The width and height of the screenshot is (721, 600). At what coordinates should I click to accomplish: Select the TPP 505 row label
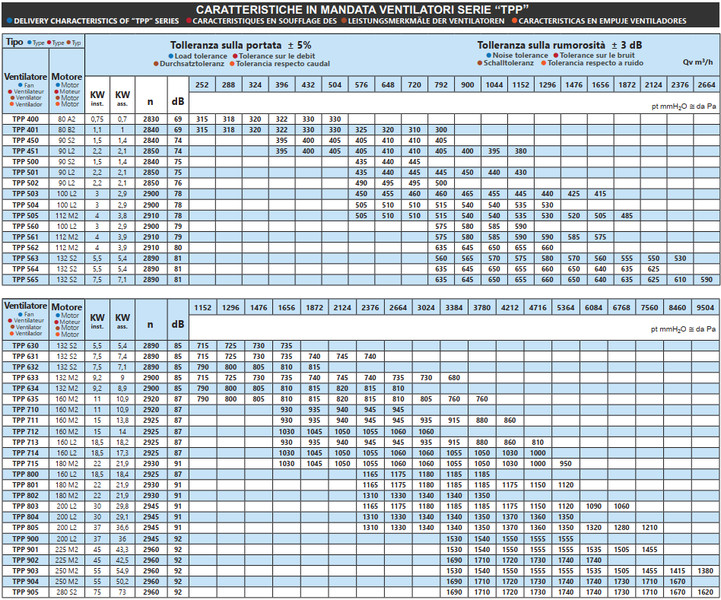pyautogui.click(x=25, y=214)
